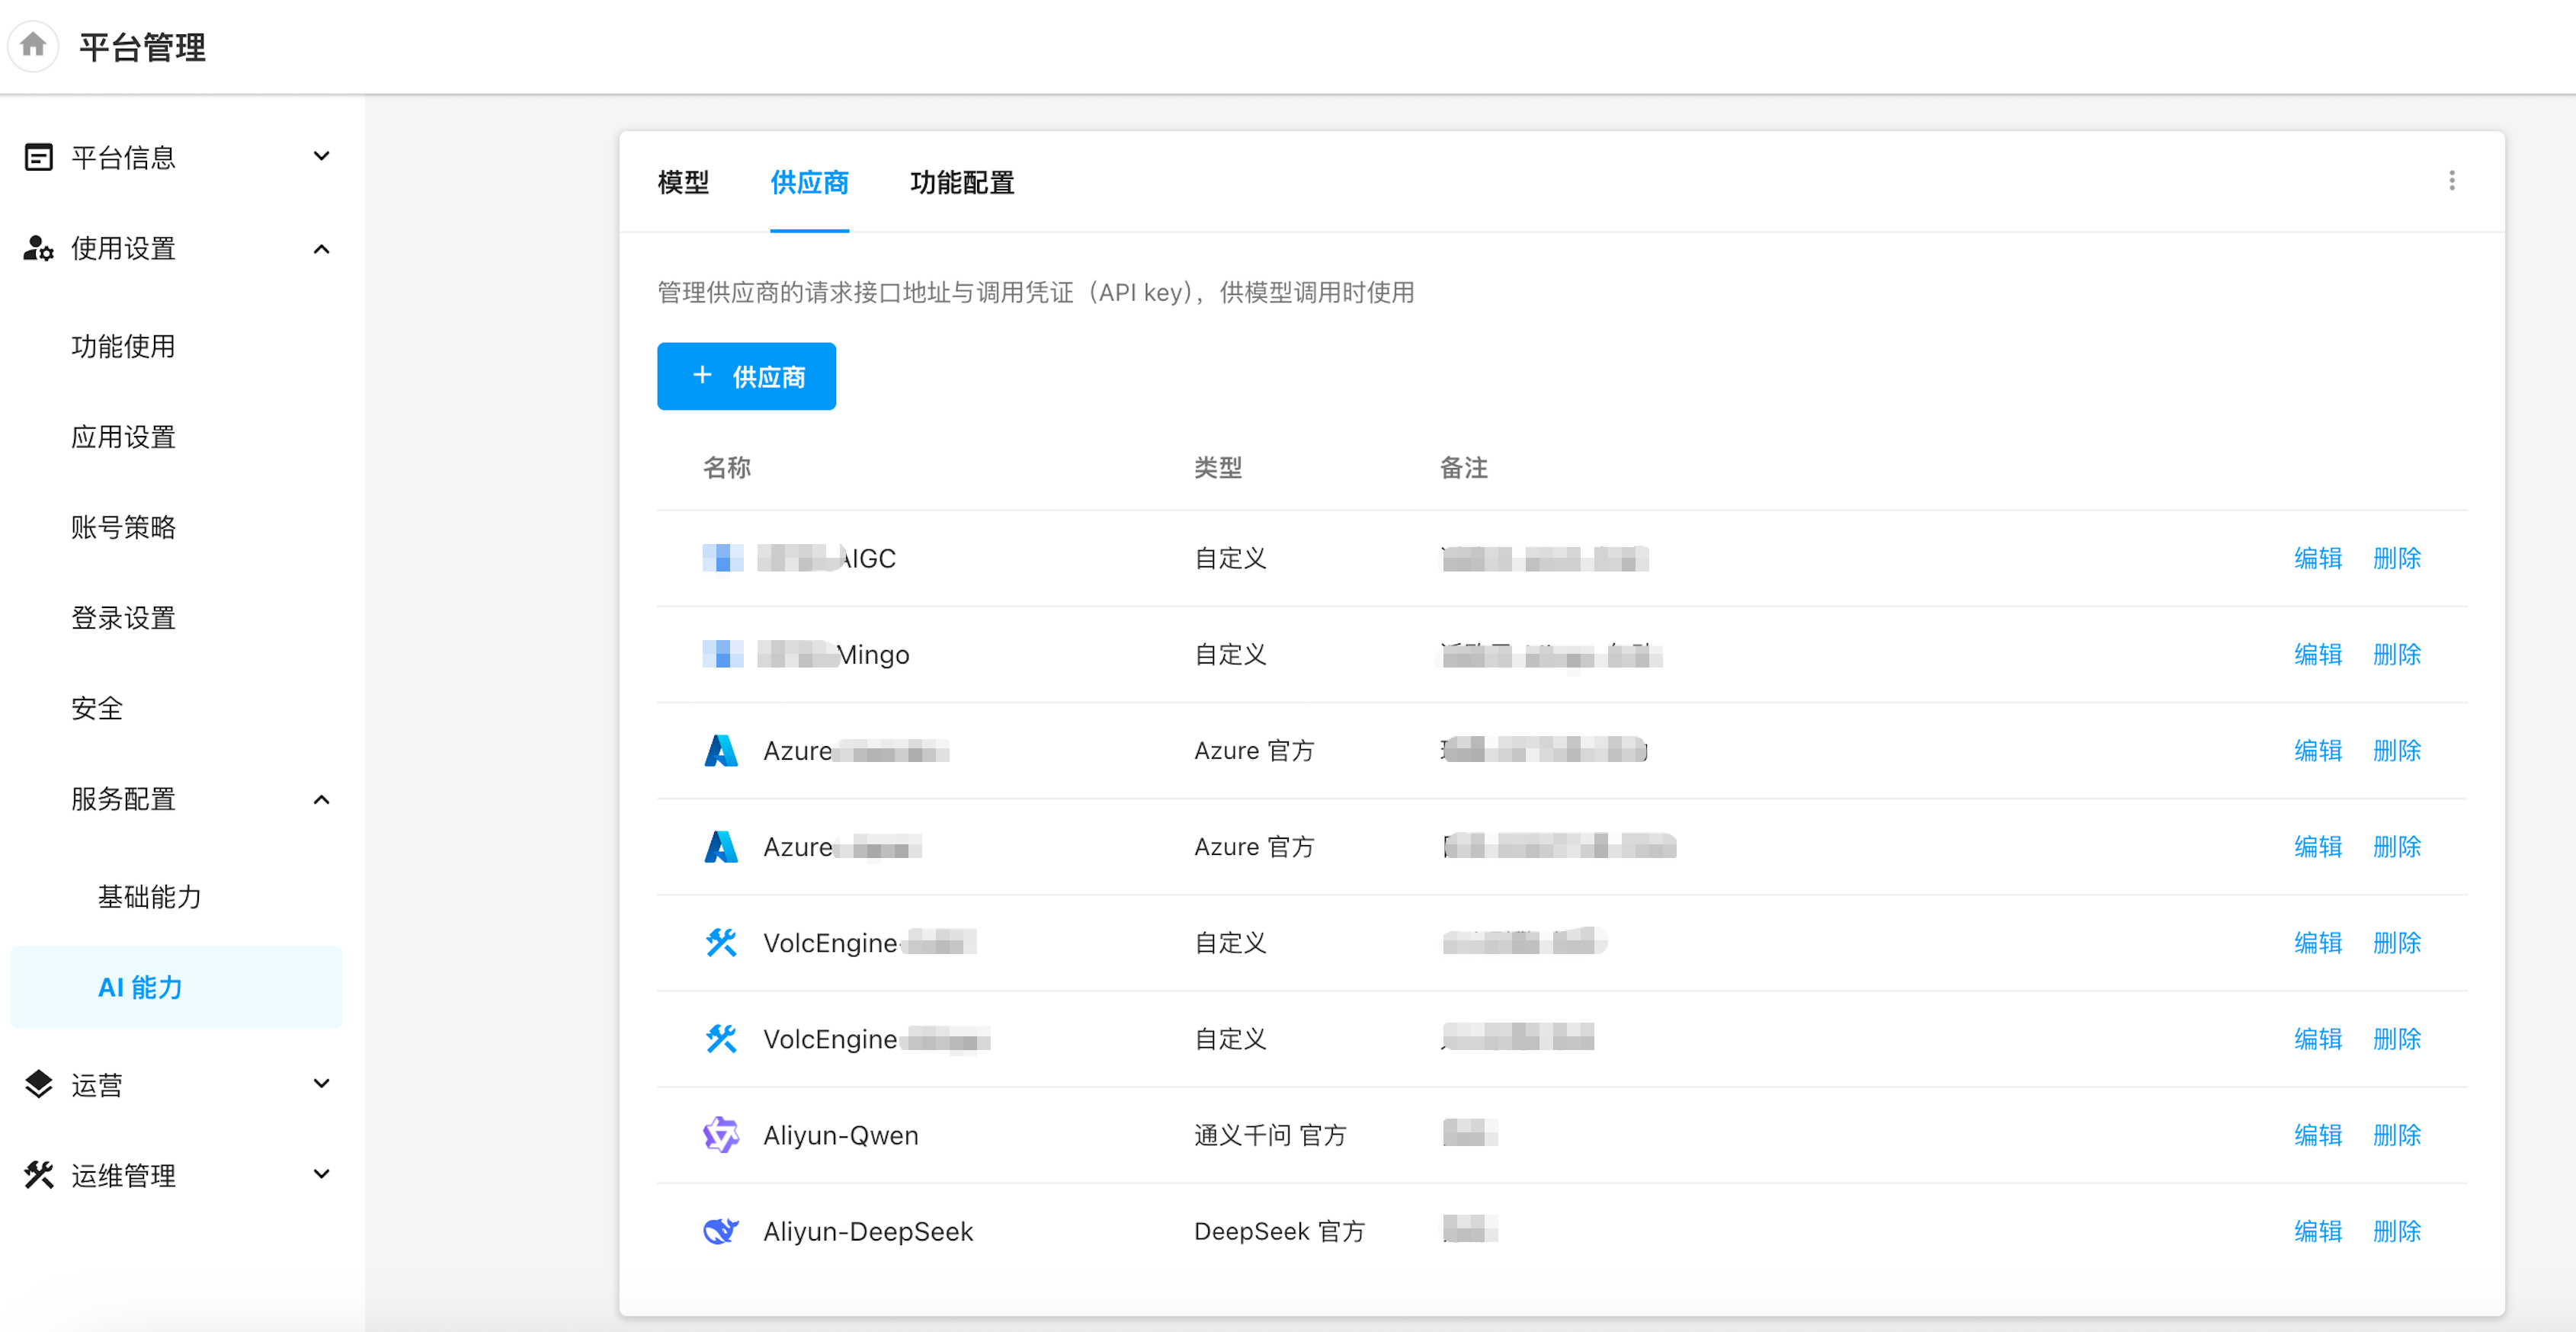Image resolution: width=2576 pixels, height=1332 pixels.
Task: Delete the Aliyun-DeepSeek provider
Action: 2396,1231
